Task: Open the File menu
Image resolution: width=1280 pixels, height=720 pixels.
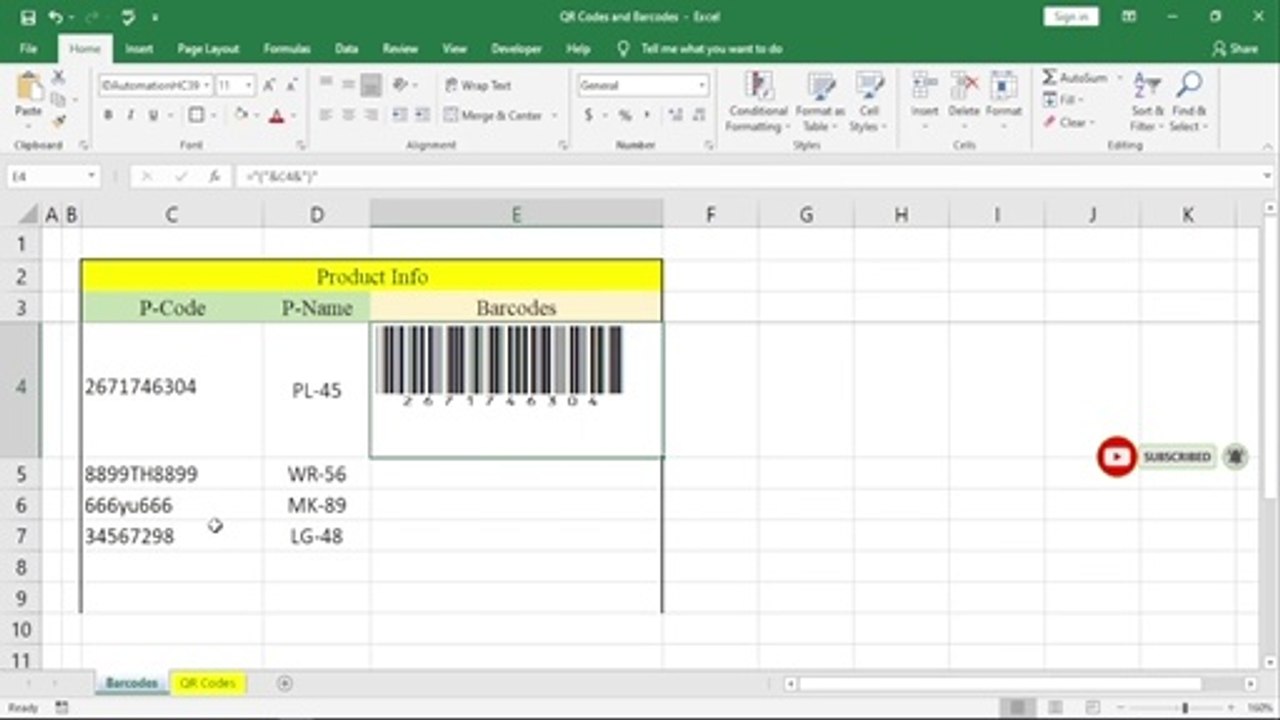Action: pyautogui.click(x=28, y=49)
